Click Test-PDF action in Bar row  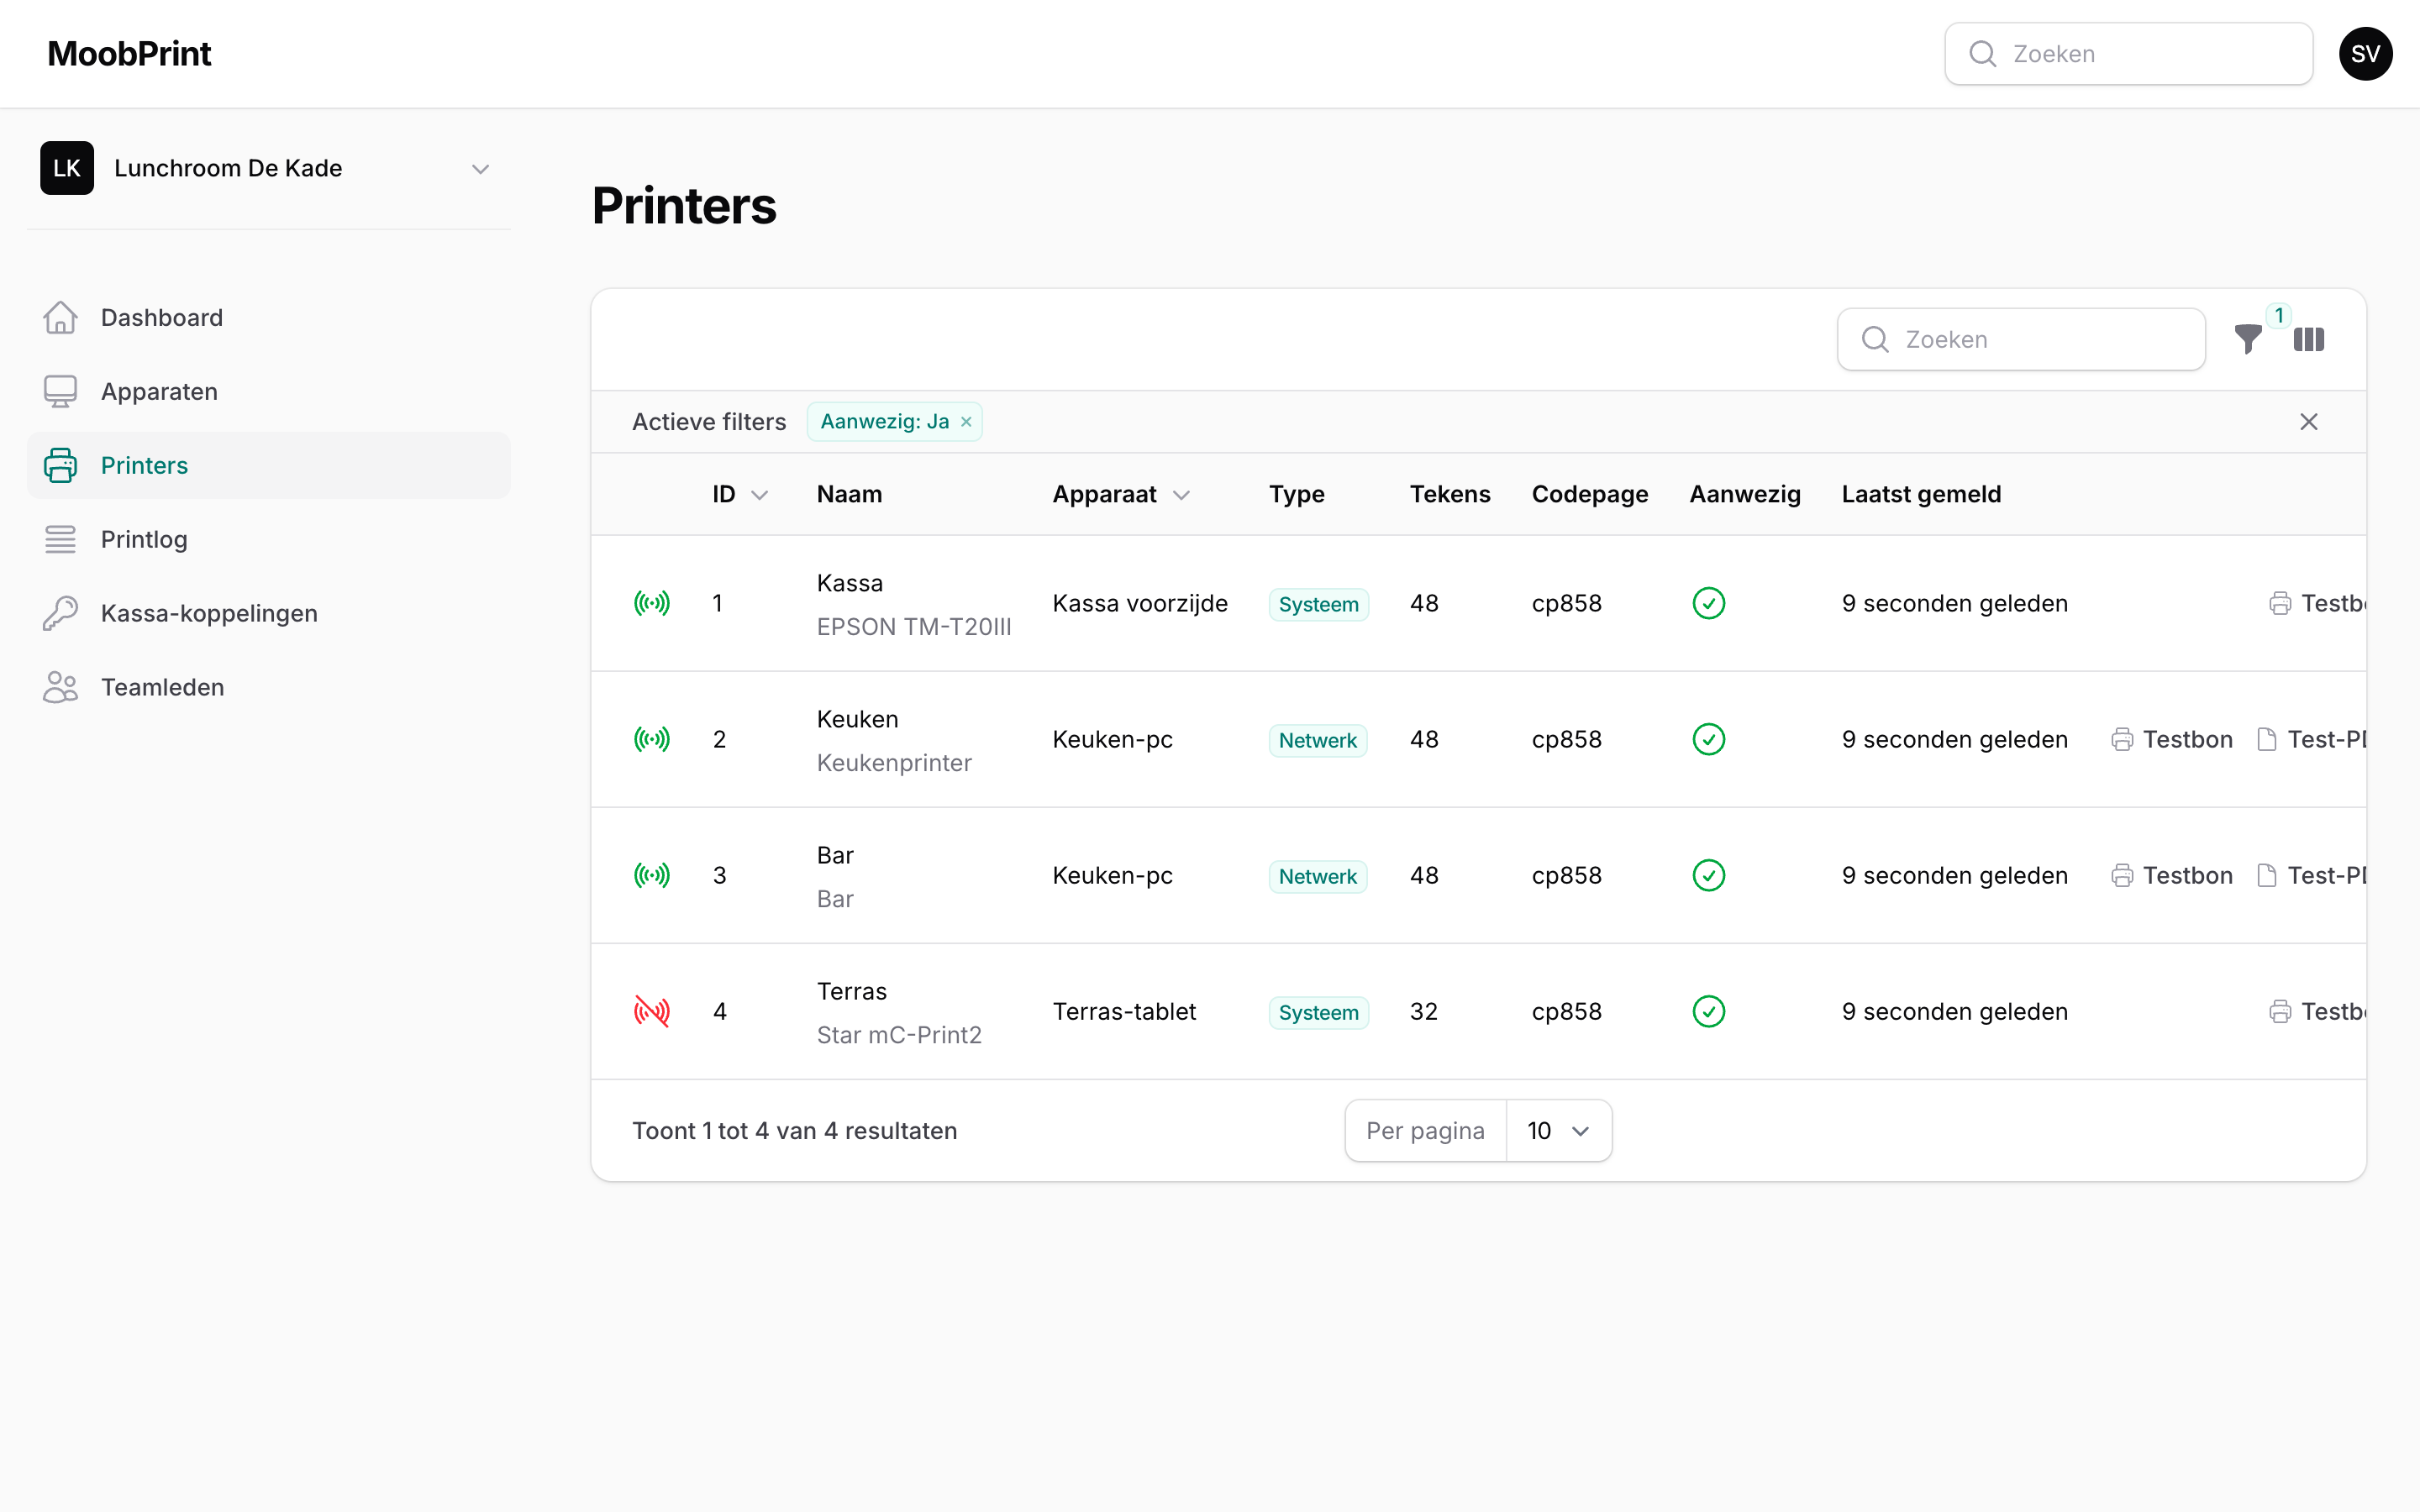pos(2311,875)
